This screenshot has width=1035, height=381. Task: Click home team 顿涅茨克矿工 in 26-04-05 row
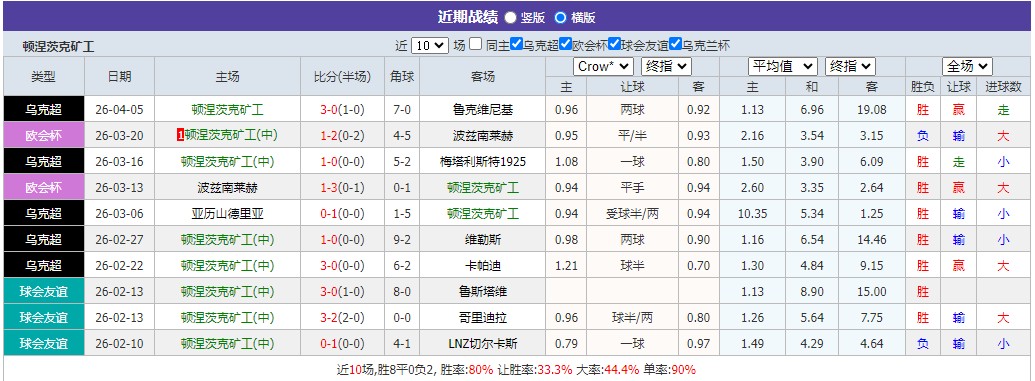(x=227, y=110)
